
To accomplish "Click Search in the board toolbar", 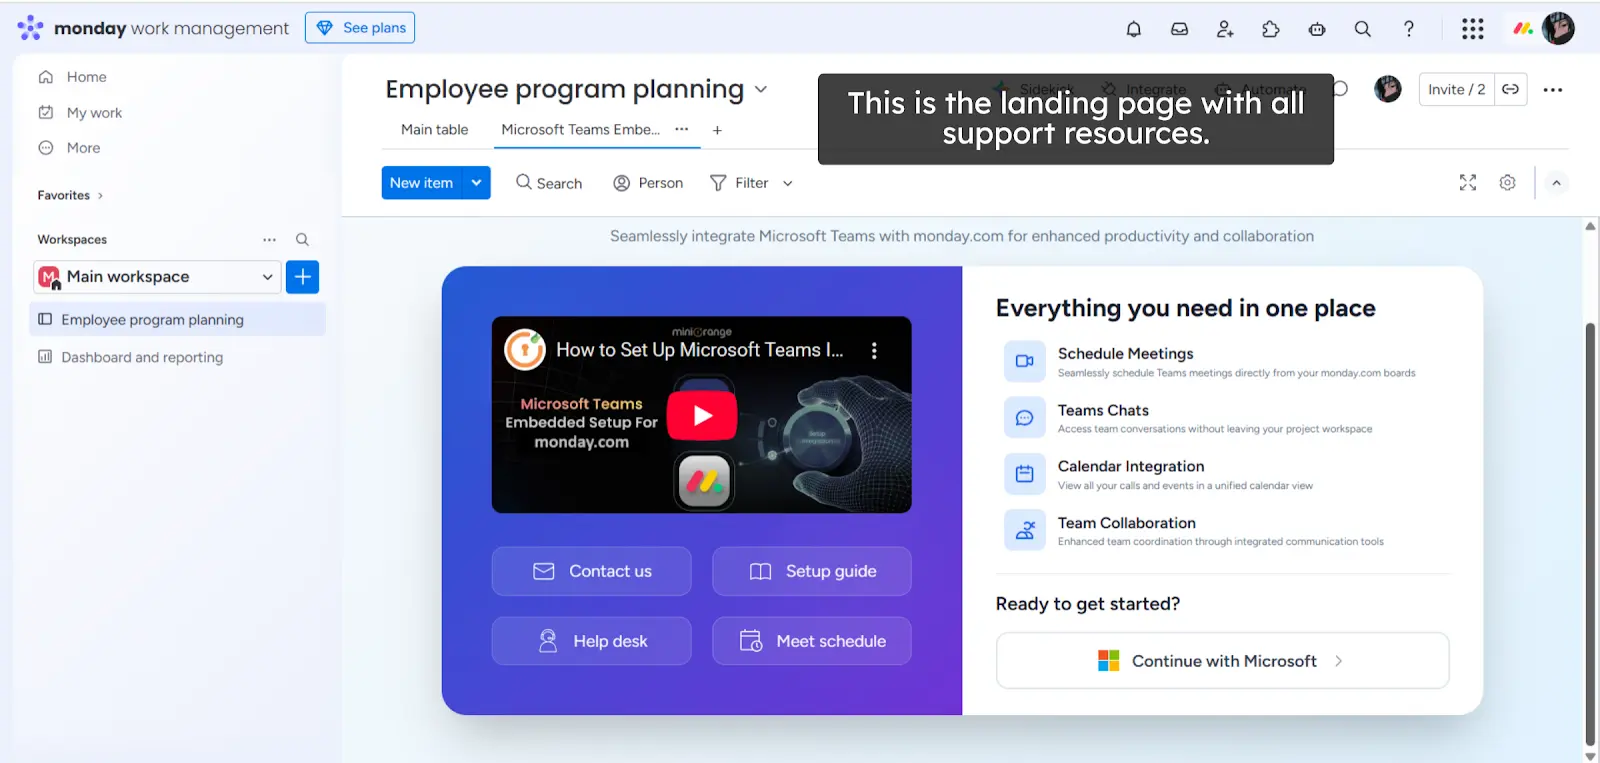I will [549, 183].
